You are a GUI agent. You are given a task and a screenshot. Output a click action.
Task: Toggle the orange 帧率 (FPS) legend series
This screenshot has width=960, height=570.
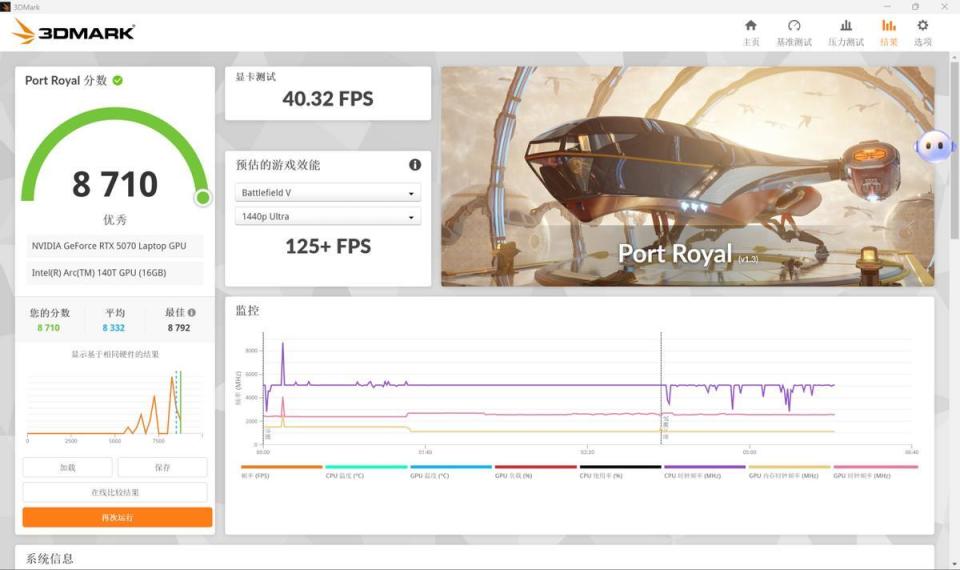pyautogui.click(x=281, y=471)
